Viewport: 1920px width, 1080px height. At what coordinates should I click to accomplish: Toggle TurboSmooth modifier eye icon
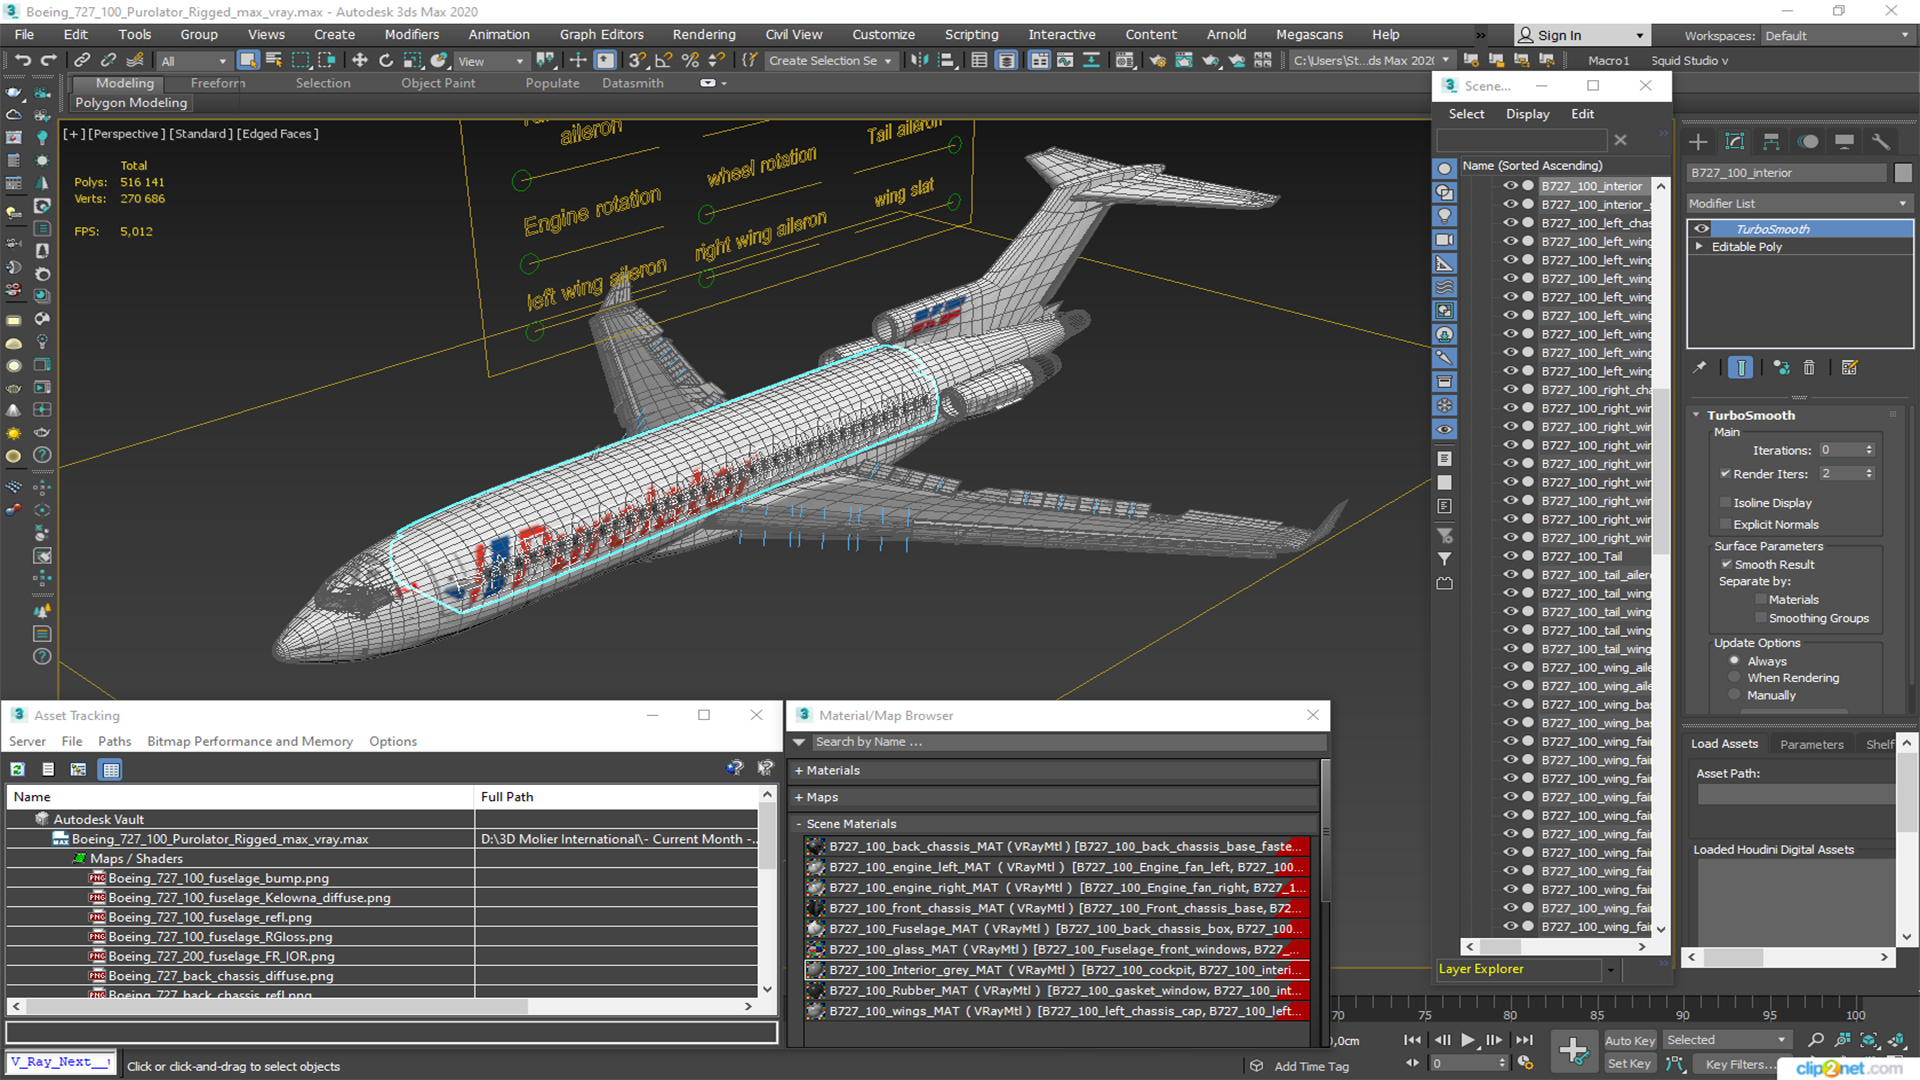pyautogui.click(x=1701, y=229)
